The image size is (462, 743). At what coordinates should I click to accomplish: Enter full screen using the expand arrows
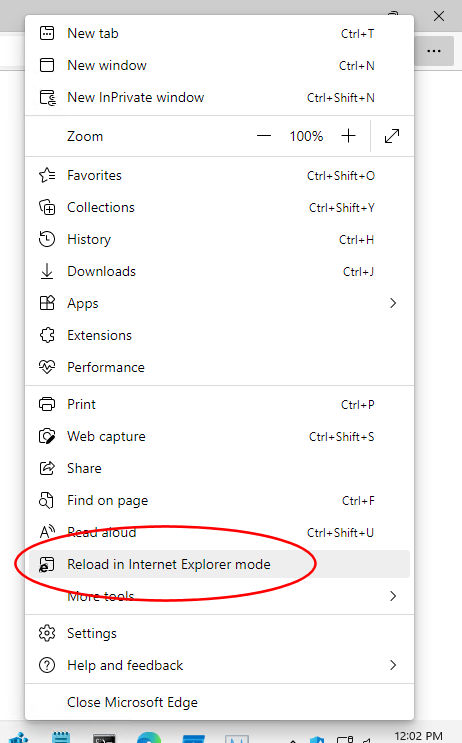pos(392,136)
